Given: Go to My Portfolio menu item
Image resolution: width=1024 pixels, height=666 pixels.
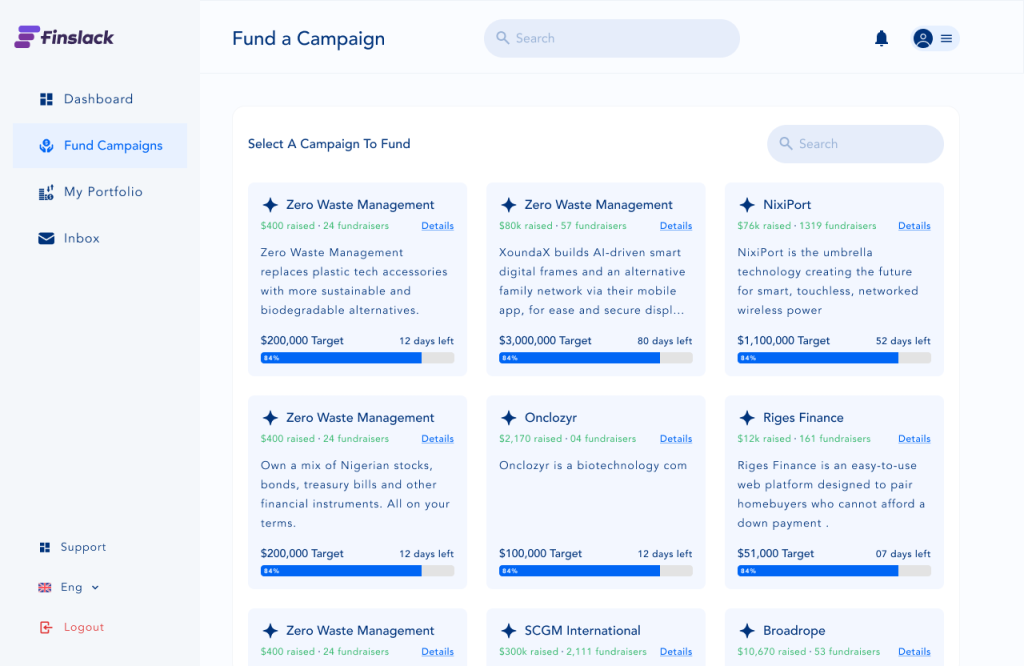Looking at the screenshot, I should (x=103, y=192).
